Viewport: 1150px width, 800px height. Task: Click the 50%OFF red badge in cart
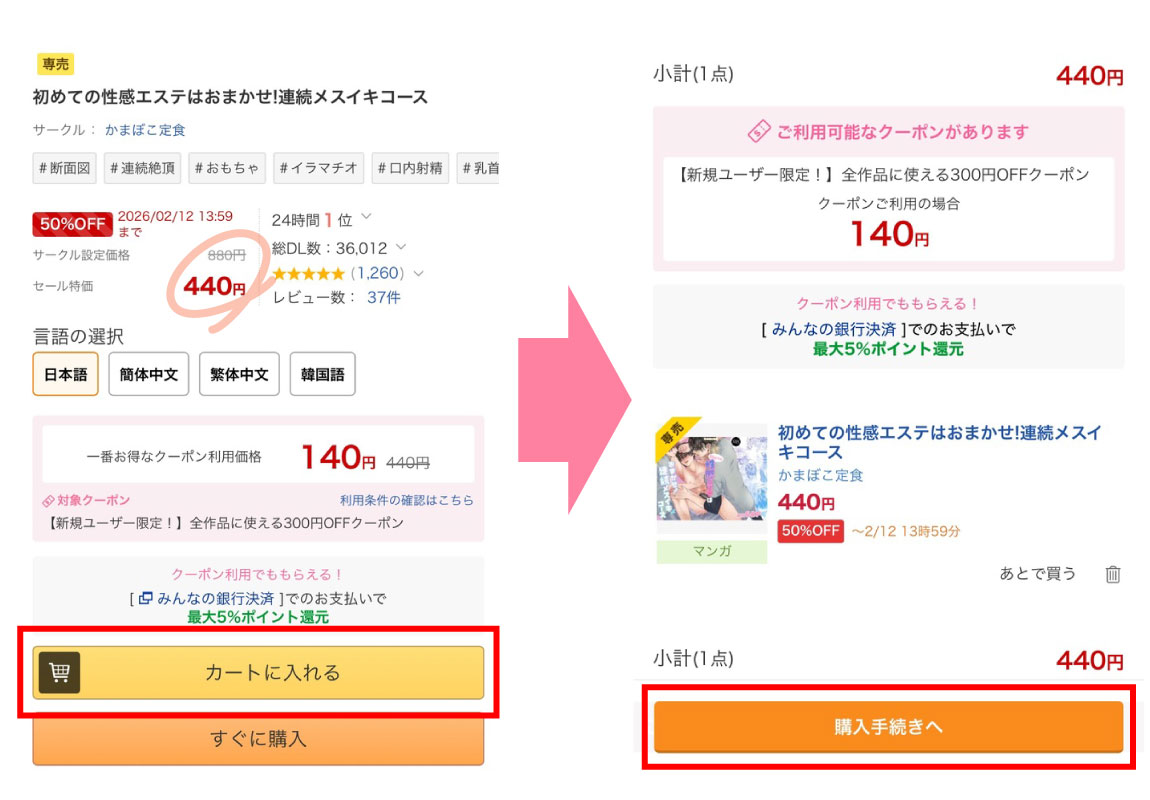pos(810,531)
